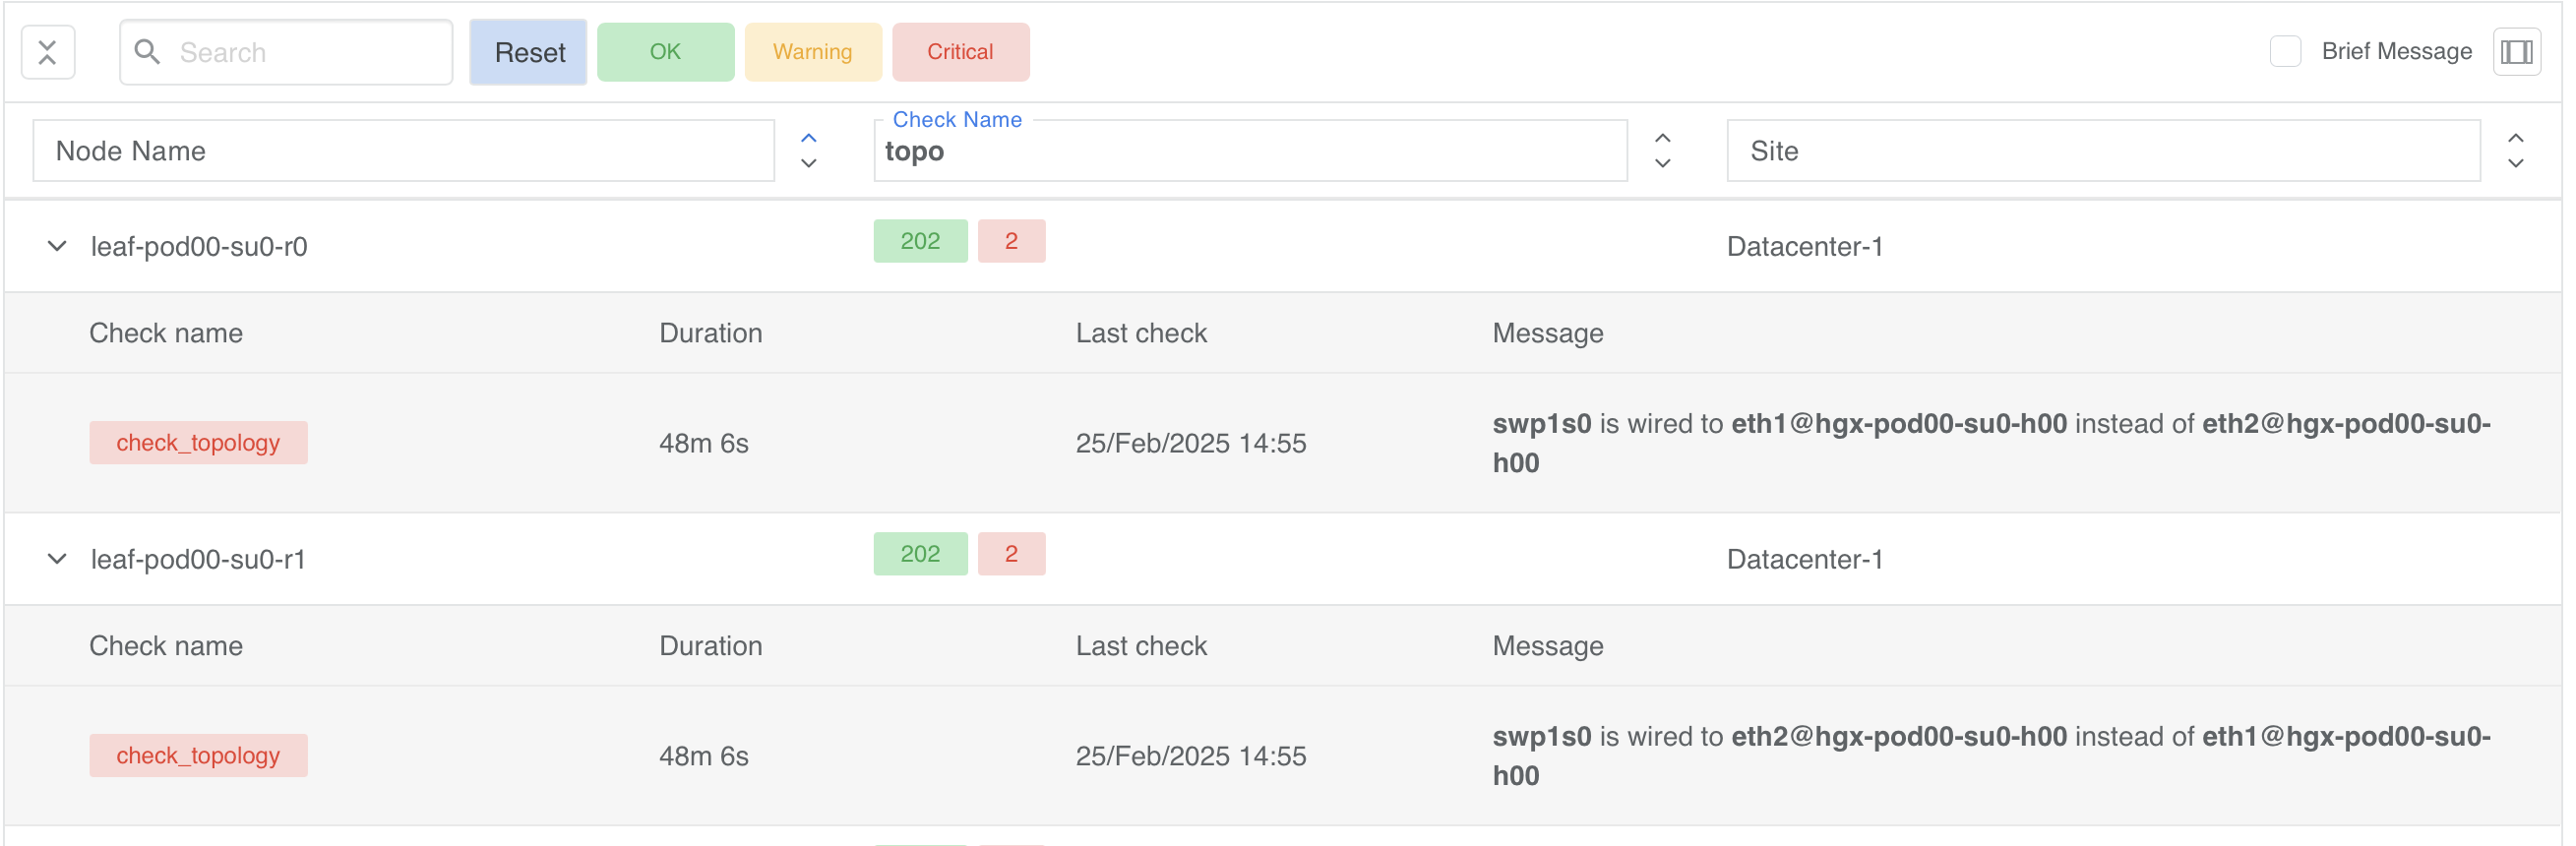Viewport: 2576px width, 846px height.
Task: Click check_topology badge under leaf-pod00-su0-r0
Action: (x=198, y=443)
